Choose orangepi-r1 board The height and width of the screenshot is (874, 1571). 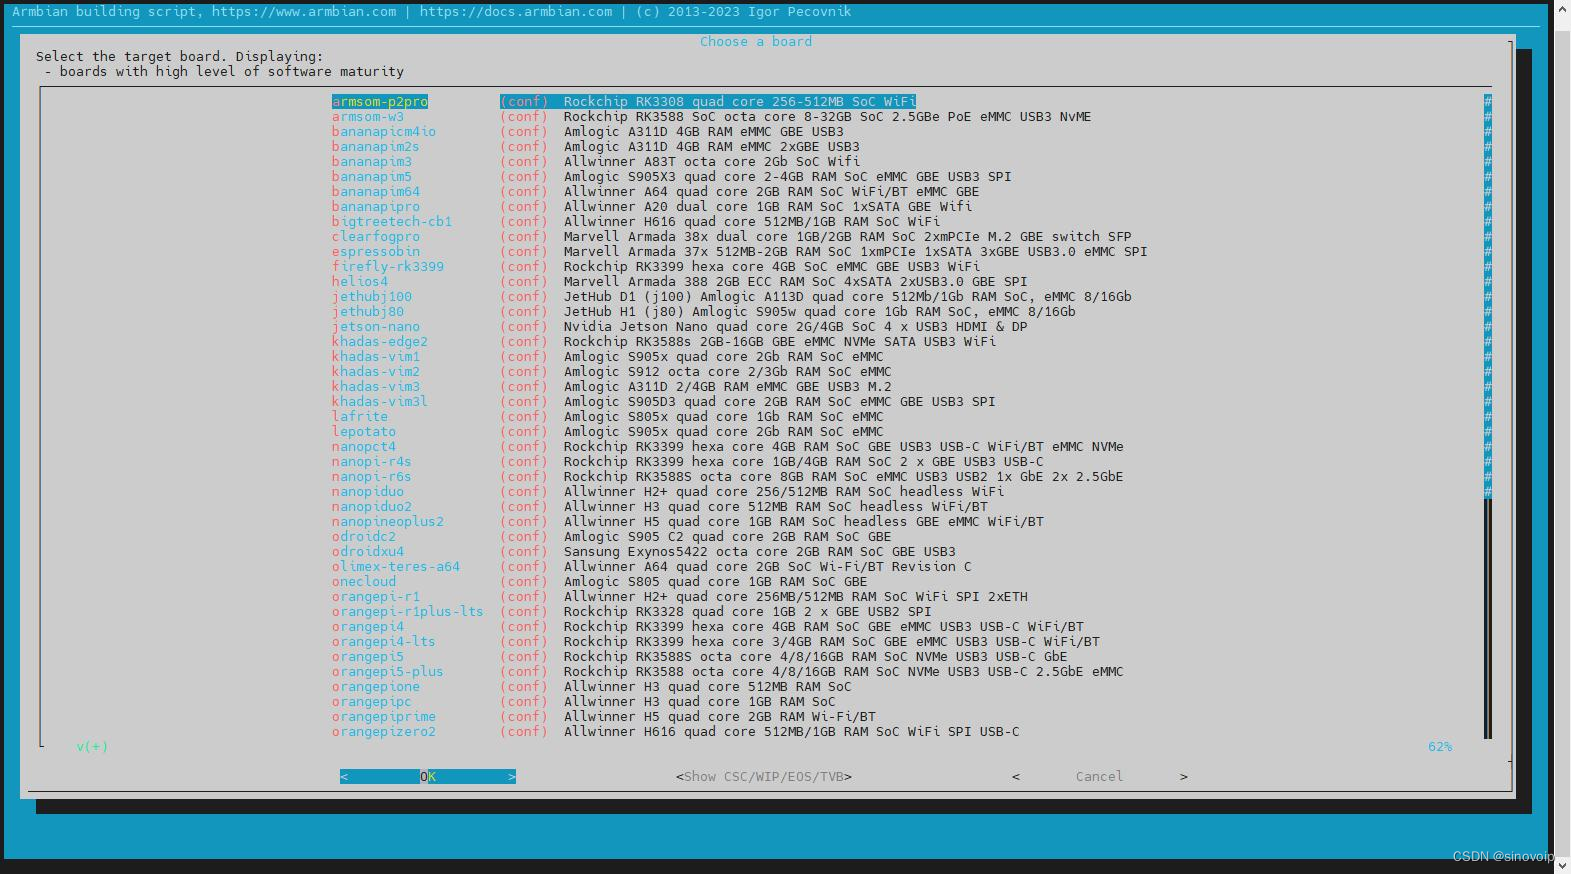(680, 596)
